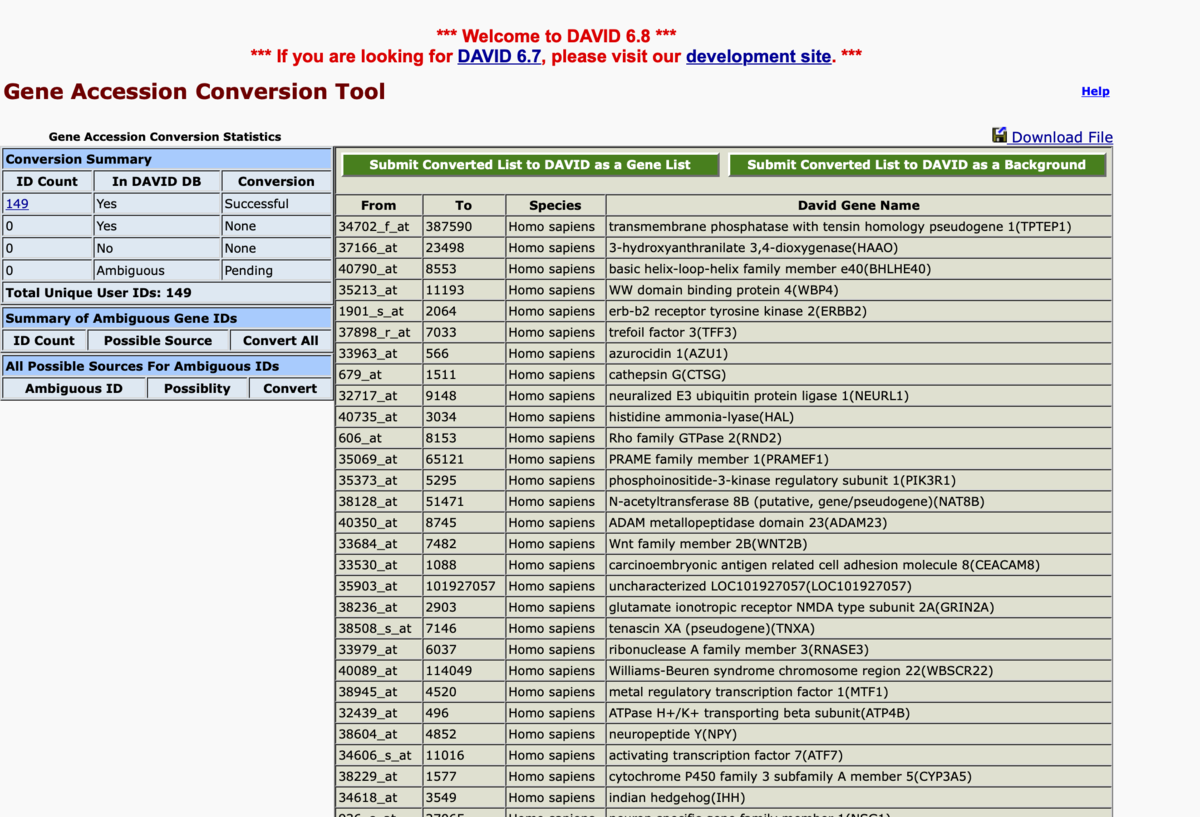Select probe ID 606_at
The image size is (1200, 817).
point(360,438)
